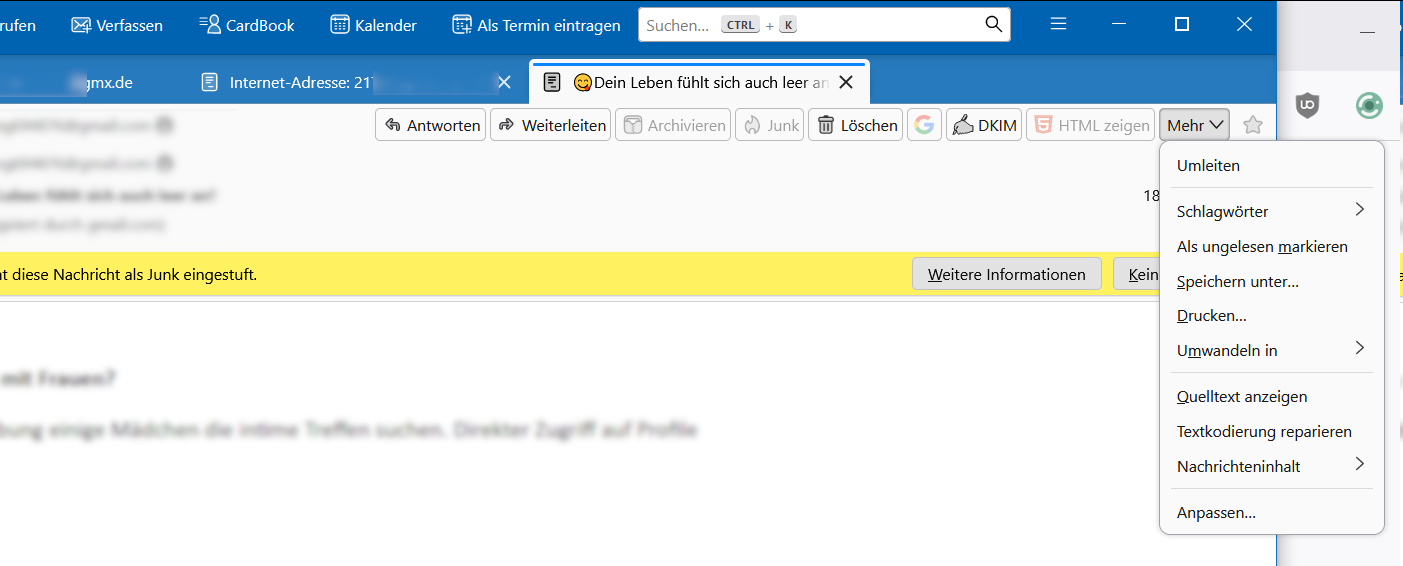The height and width of the screenshot is (566, 1403).
Task: Choose Quelltext anzeigen from menu
Action: pos(1242,396)
